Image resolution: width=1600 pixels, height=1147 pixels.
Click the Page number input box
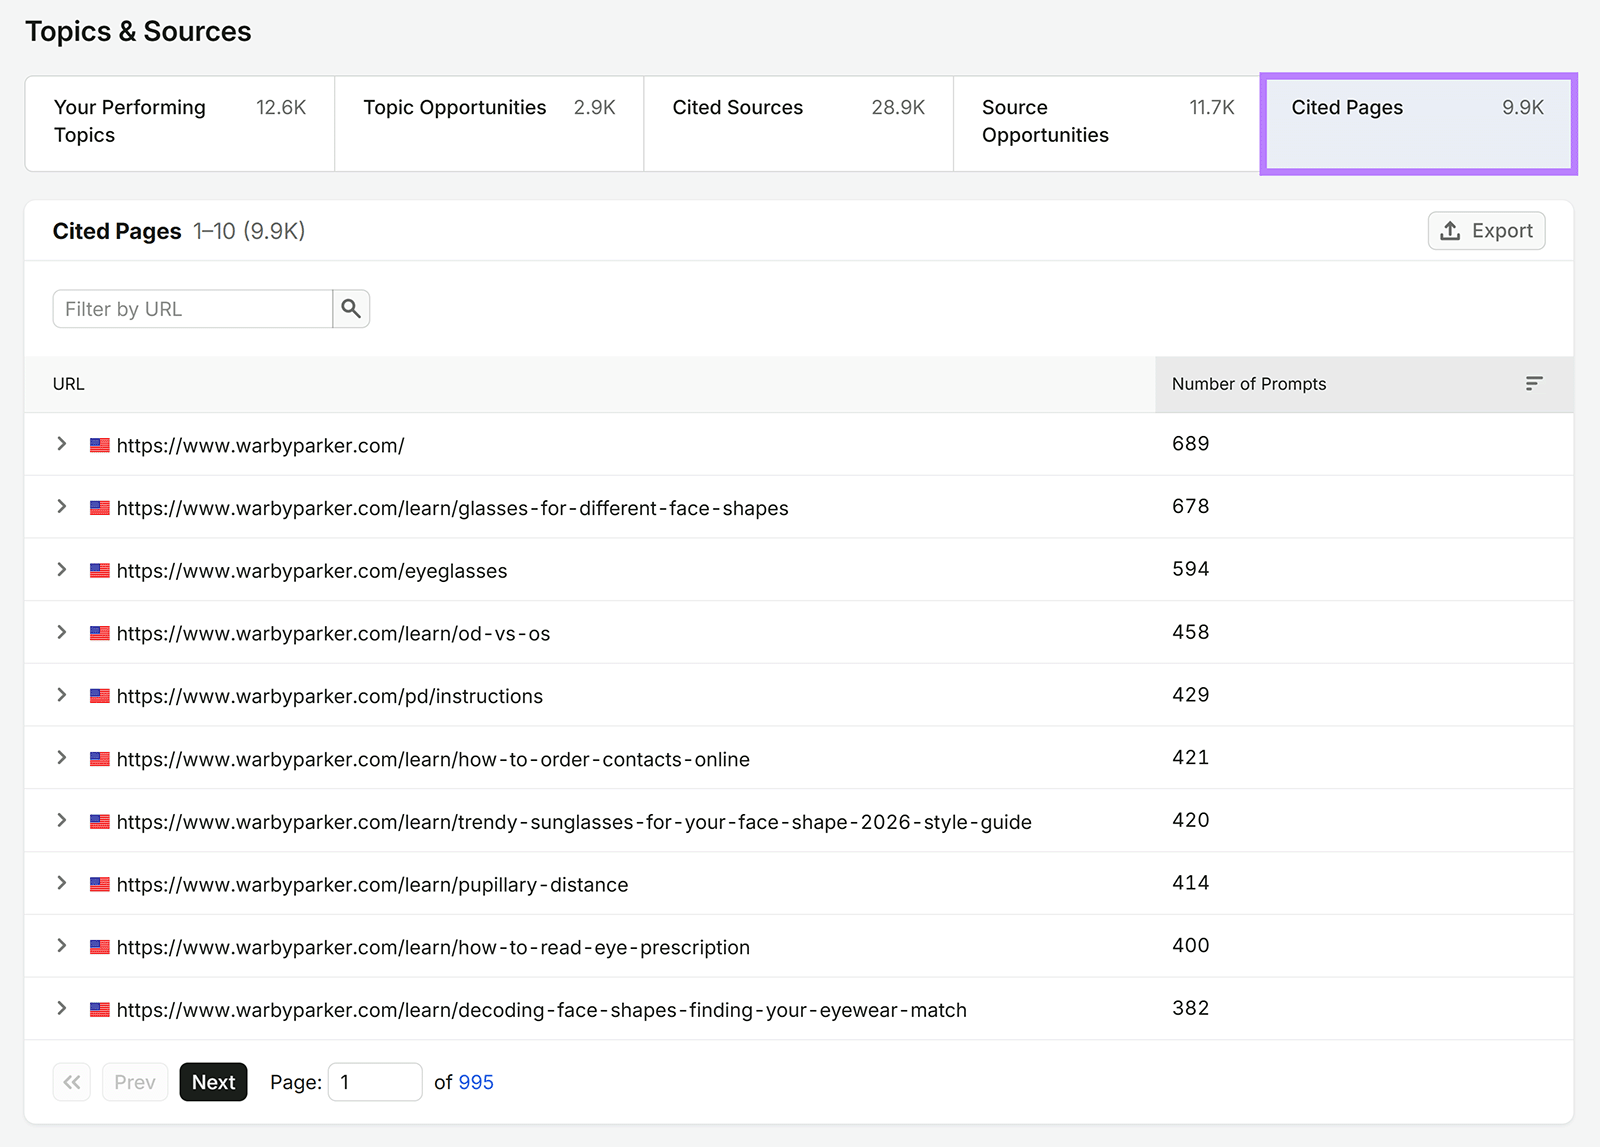[375, 1082]
